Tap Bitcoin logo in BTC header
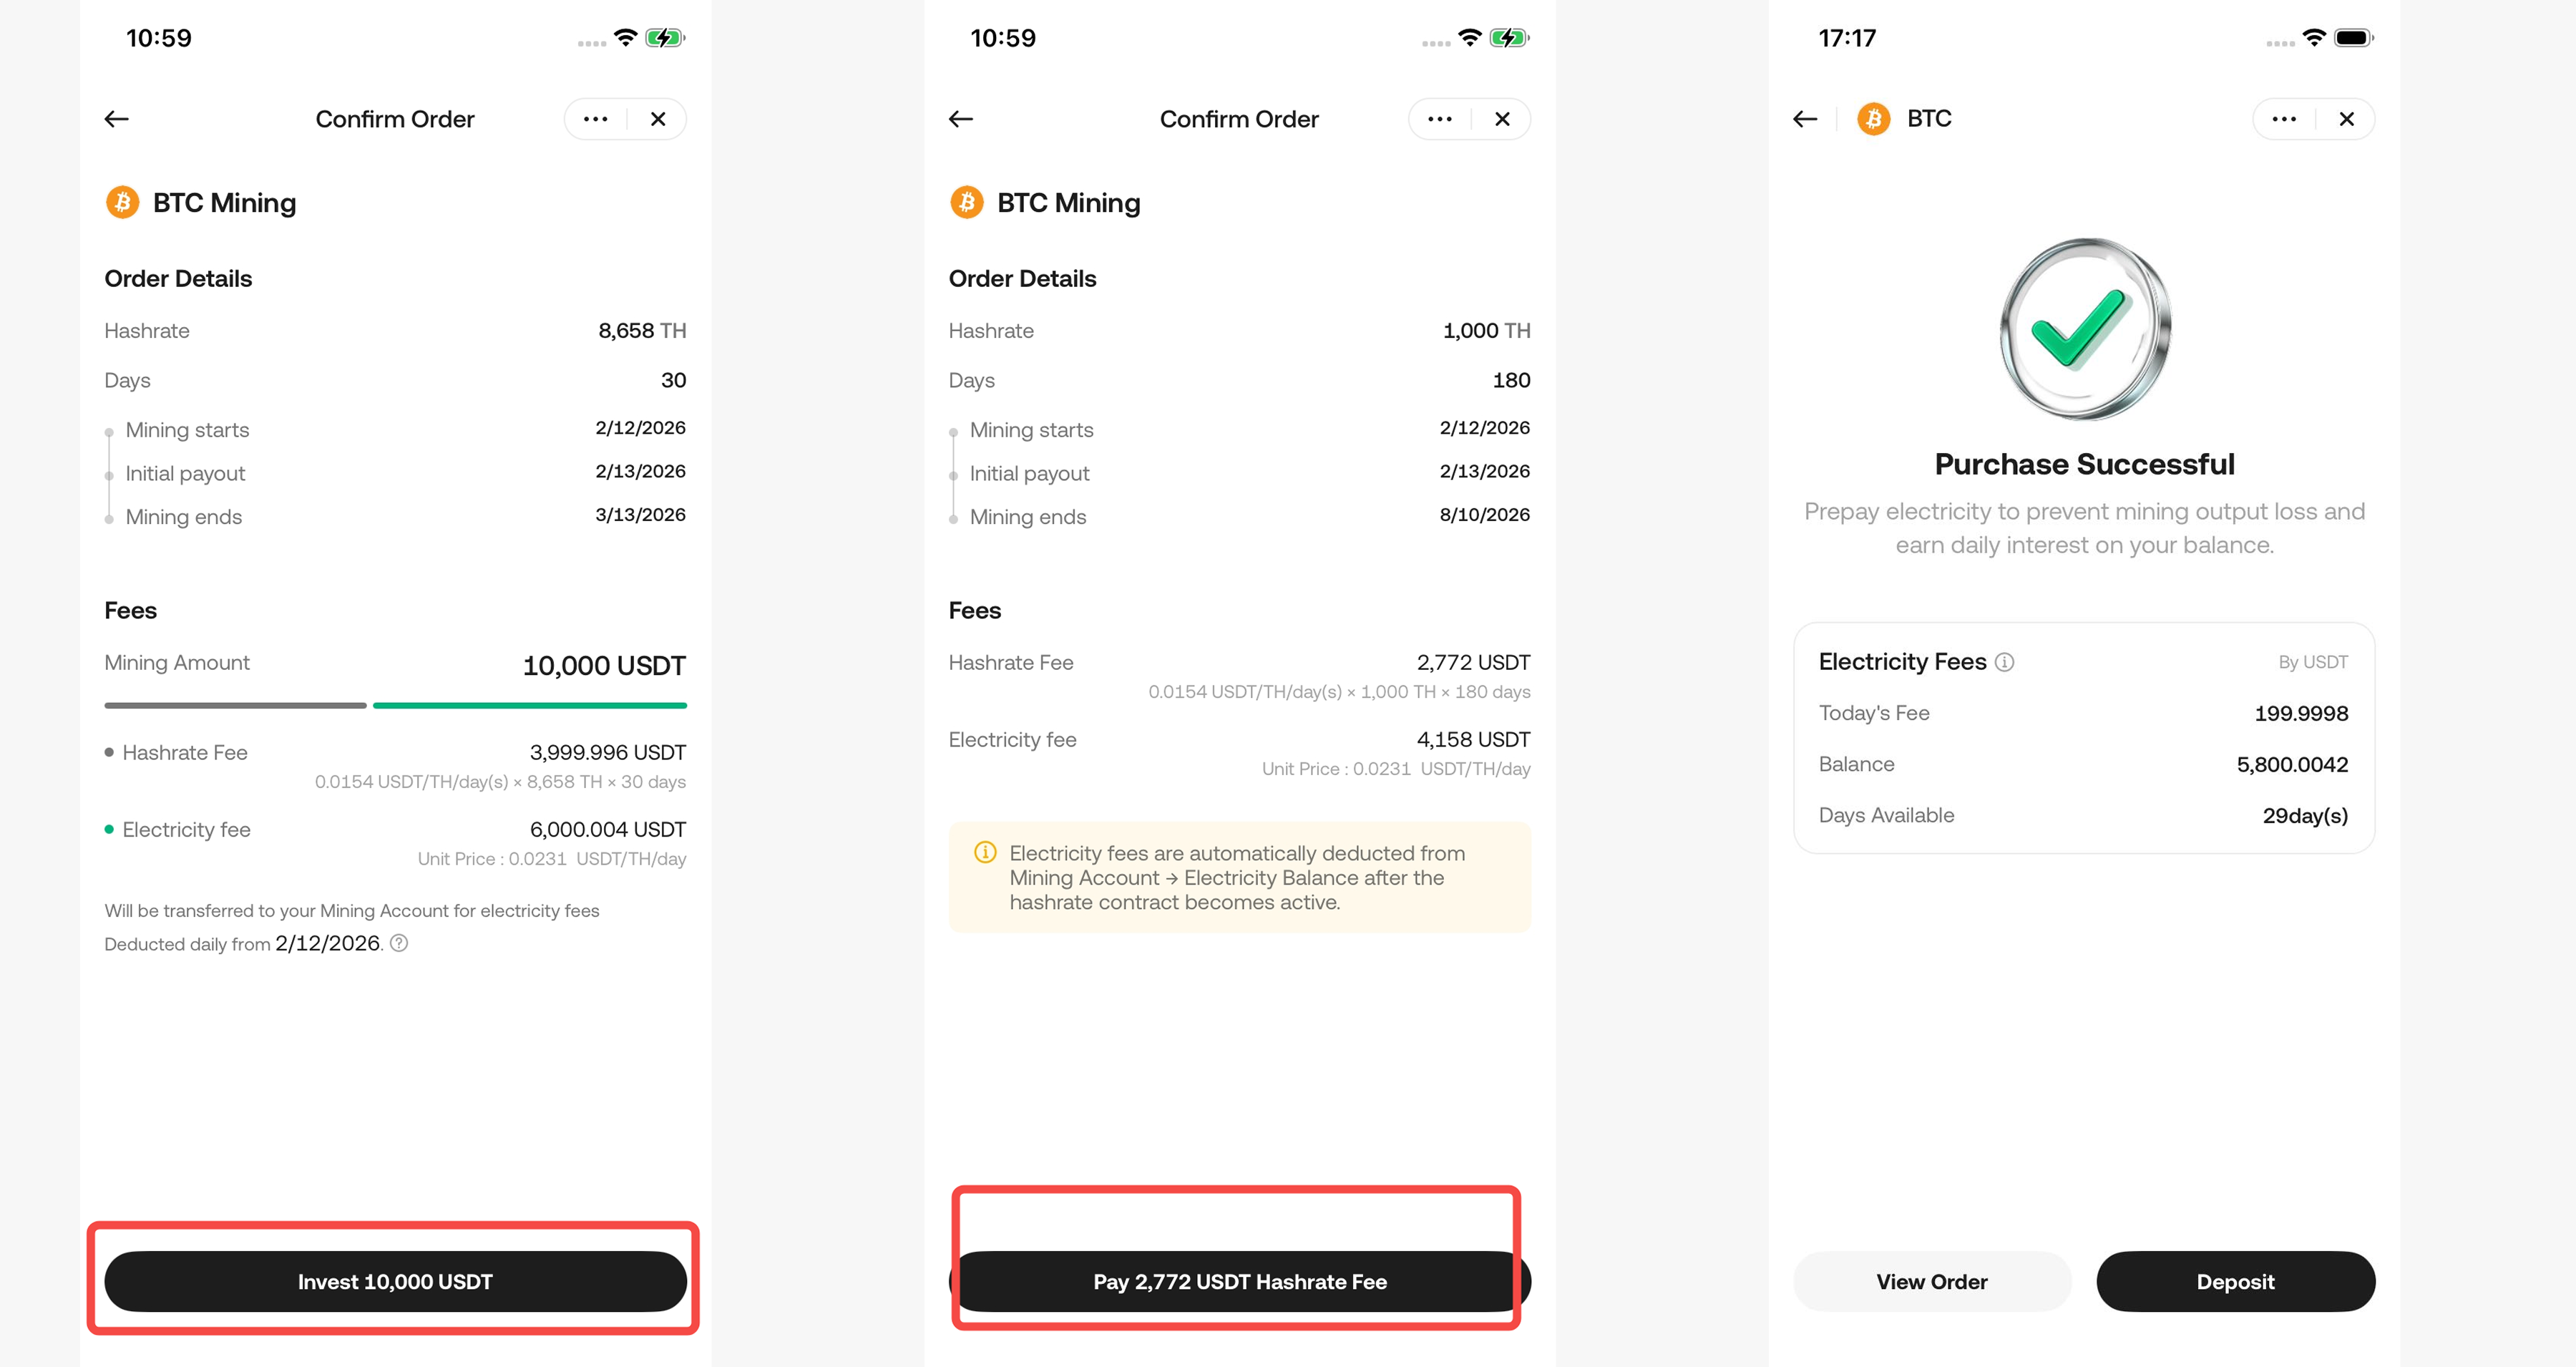This screenshot has height=1367, width=2576. [1873, 119]
